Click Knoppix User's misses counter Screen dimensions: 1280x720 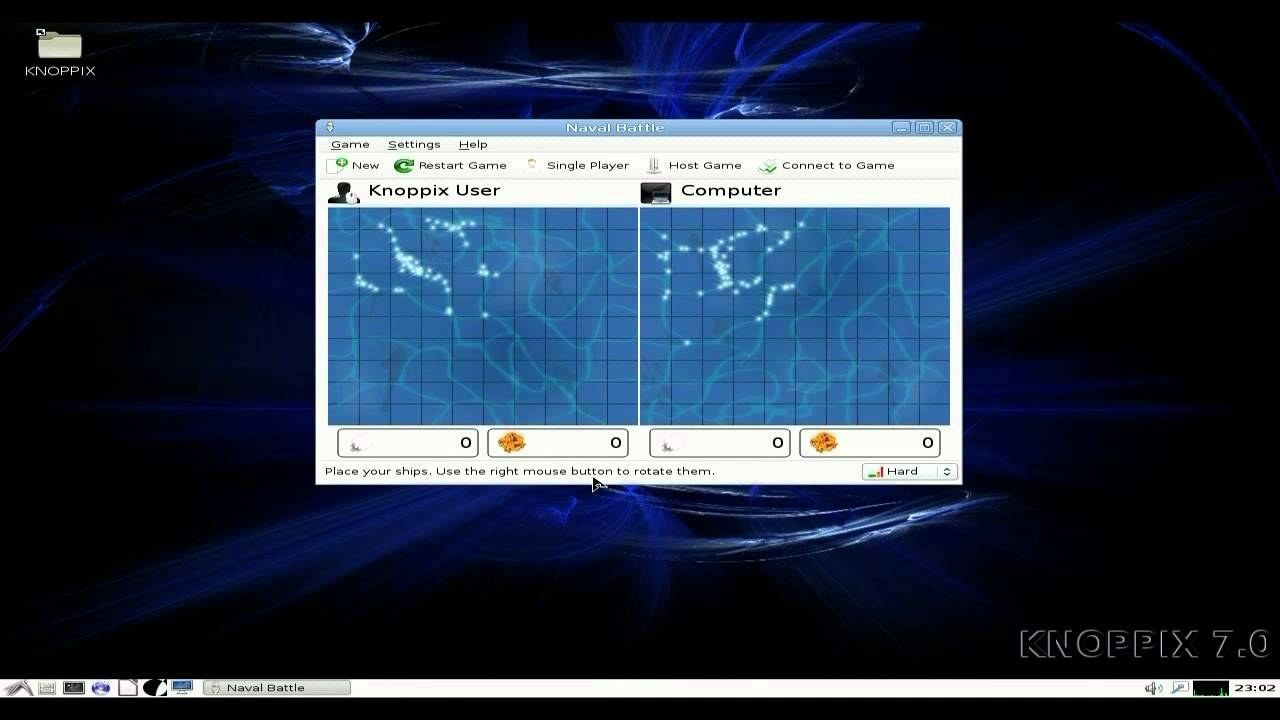pos(408,442)
